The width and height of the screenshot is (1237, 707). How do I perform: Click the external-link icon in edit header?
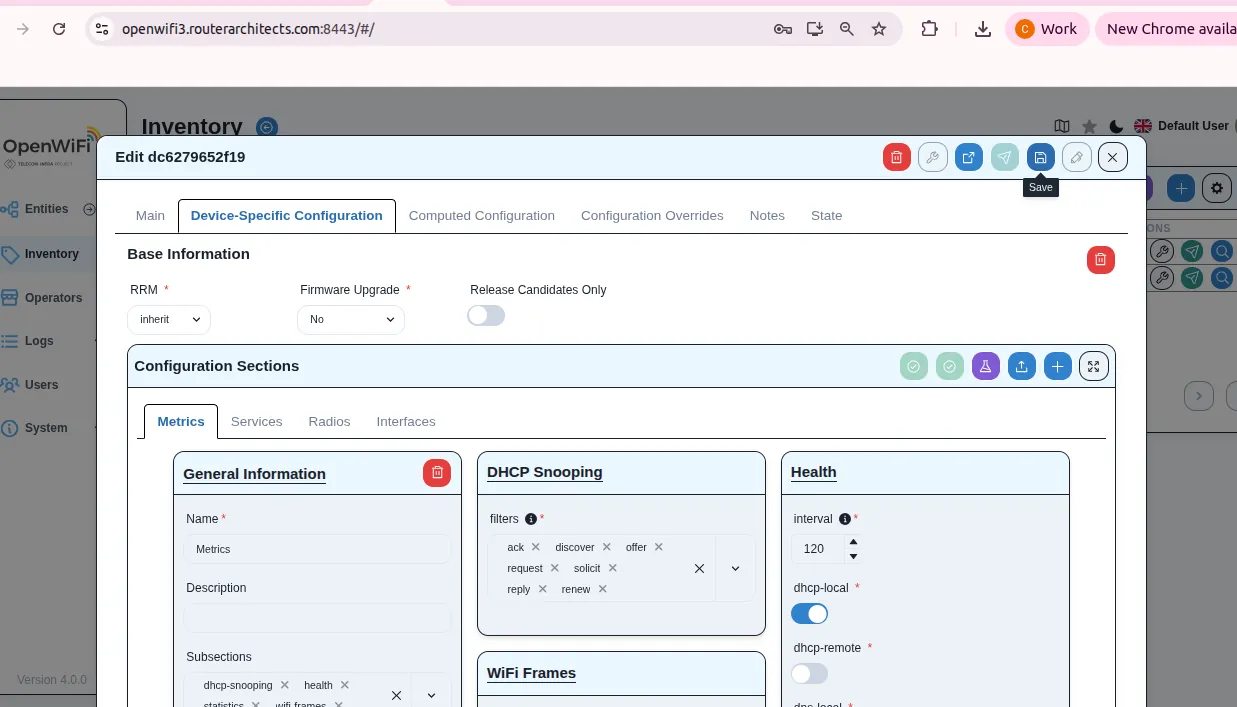[x=968, y=157]
